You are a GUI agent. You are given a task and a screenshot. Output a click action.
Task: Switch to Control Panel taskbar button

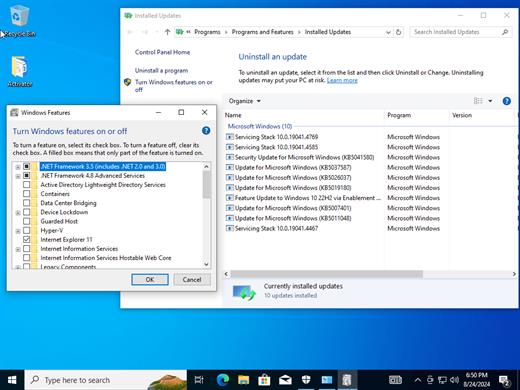326,380
